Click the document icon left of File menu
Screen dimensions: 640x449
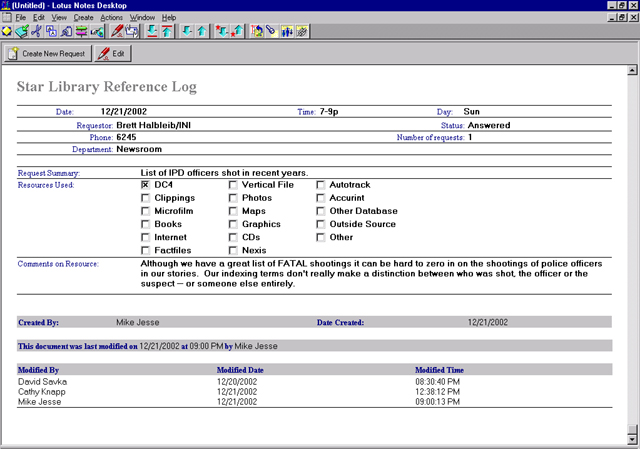tap(7, 17)
